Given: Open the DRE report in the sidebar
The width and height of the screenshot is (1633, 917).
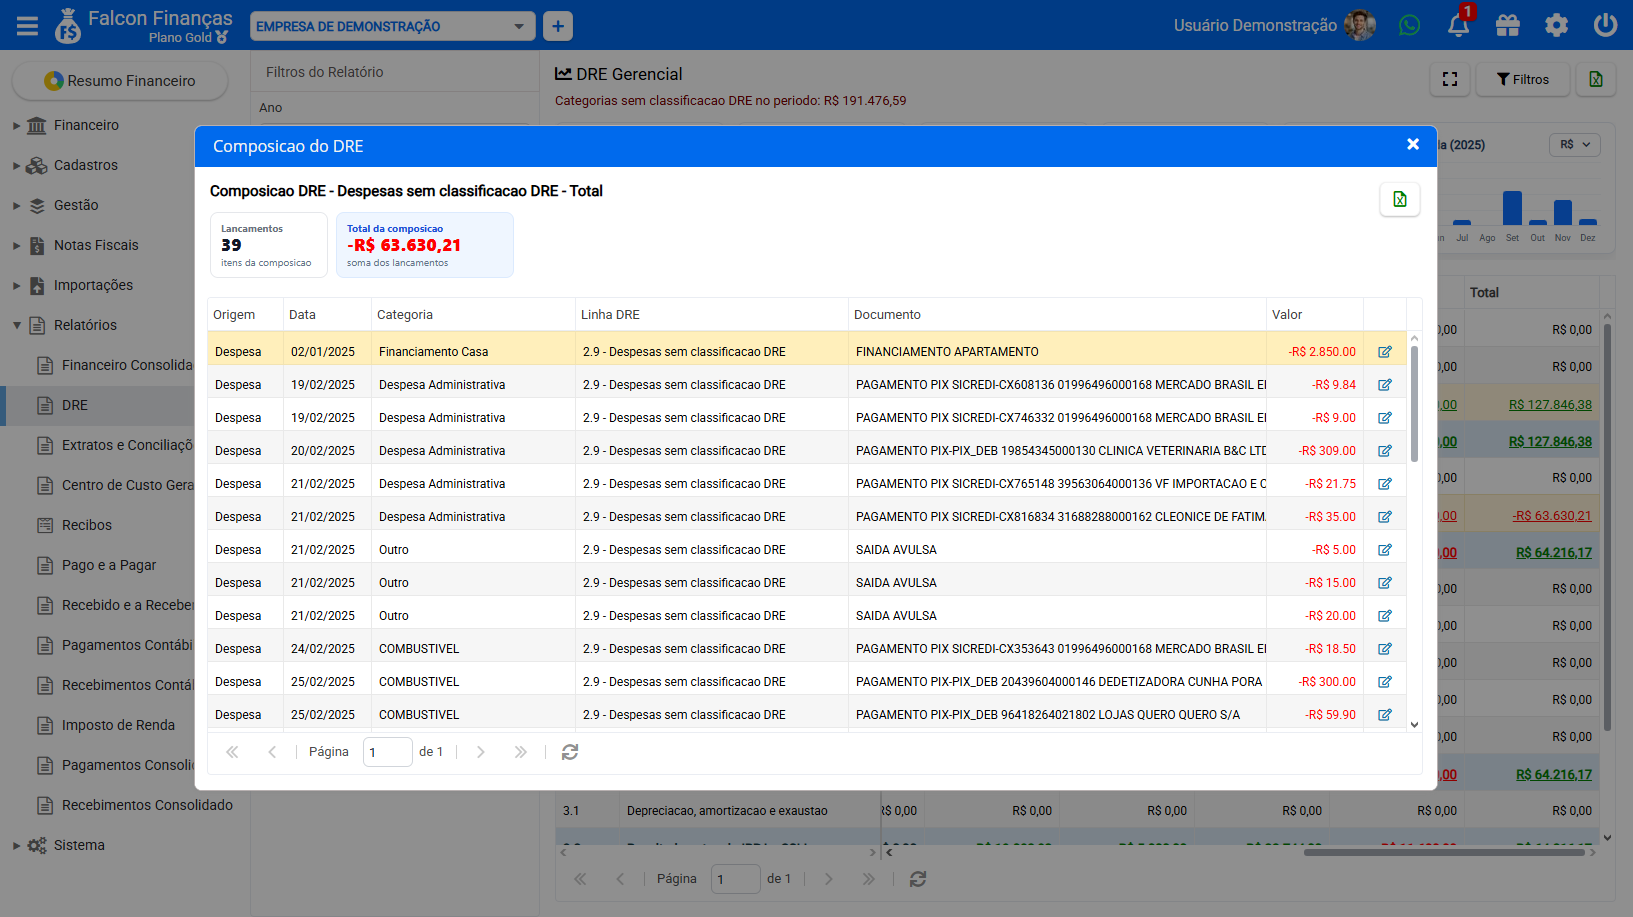Looking at the screenshot, I should (75, 405).
